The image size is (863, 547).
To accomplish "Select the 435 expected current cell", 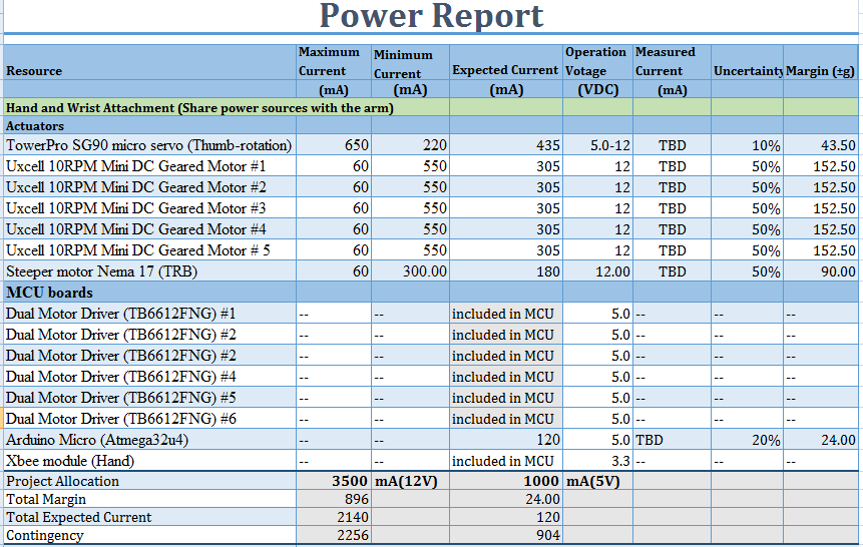I will [x=506, y=145].
